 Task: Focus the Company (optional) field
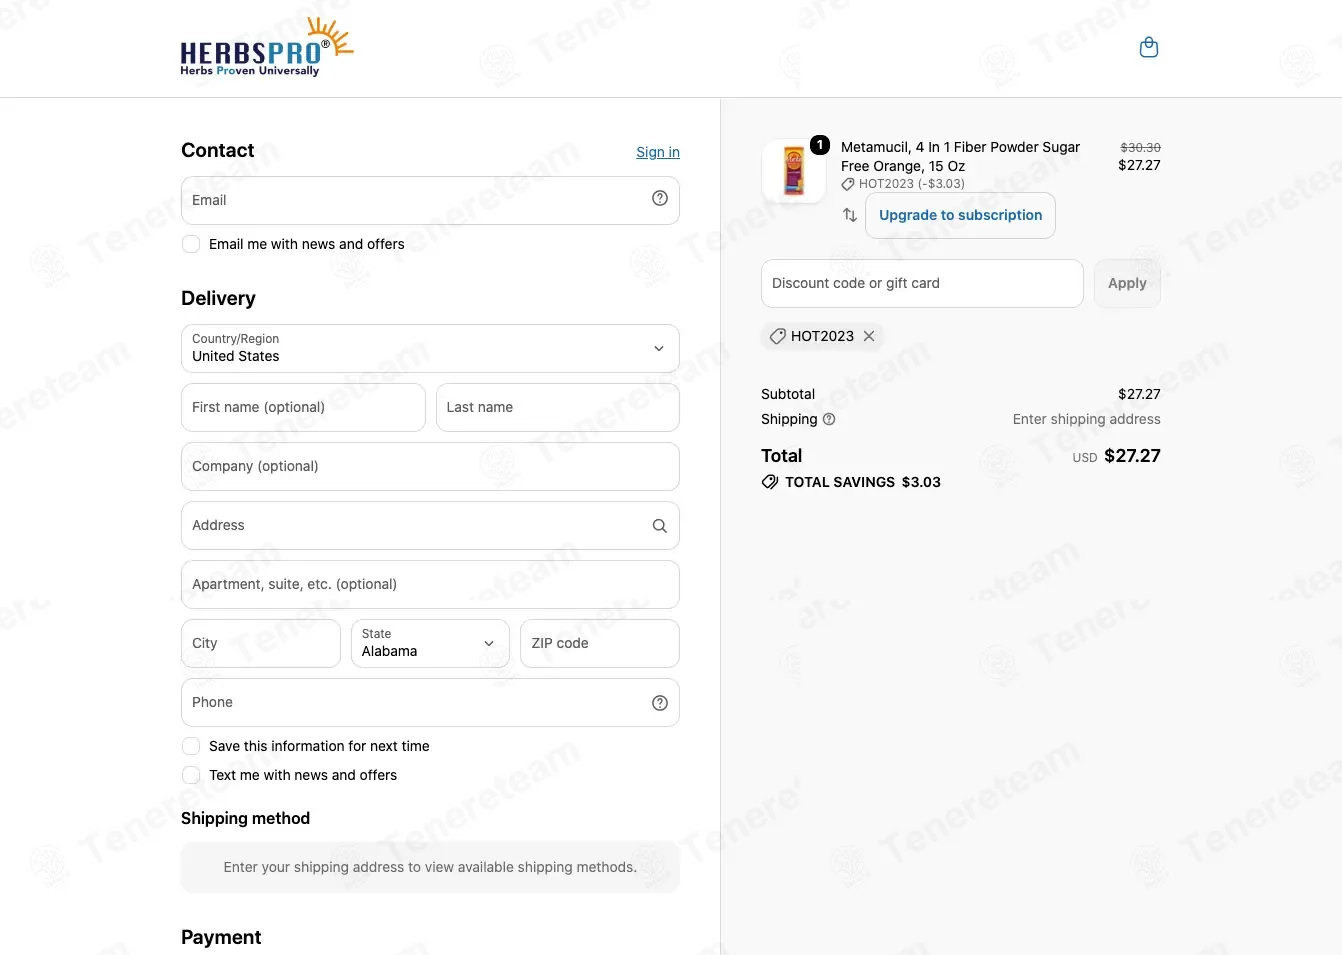coord(430,466)
